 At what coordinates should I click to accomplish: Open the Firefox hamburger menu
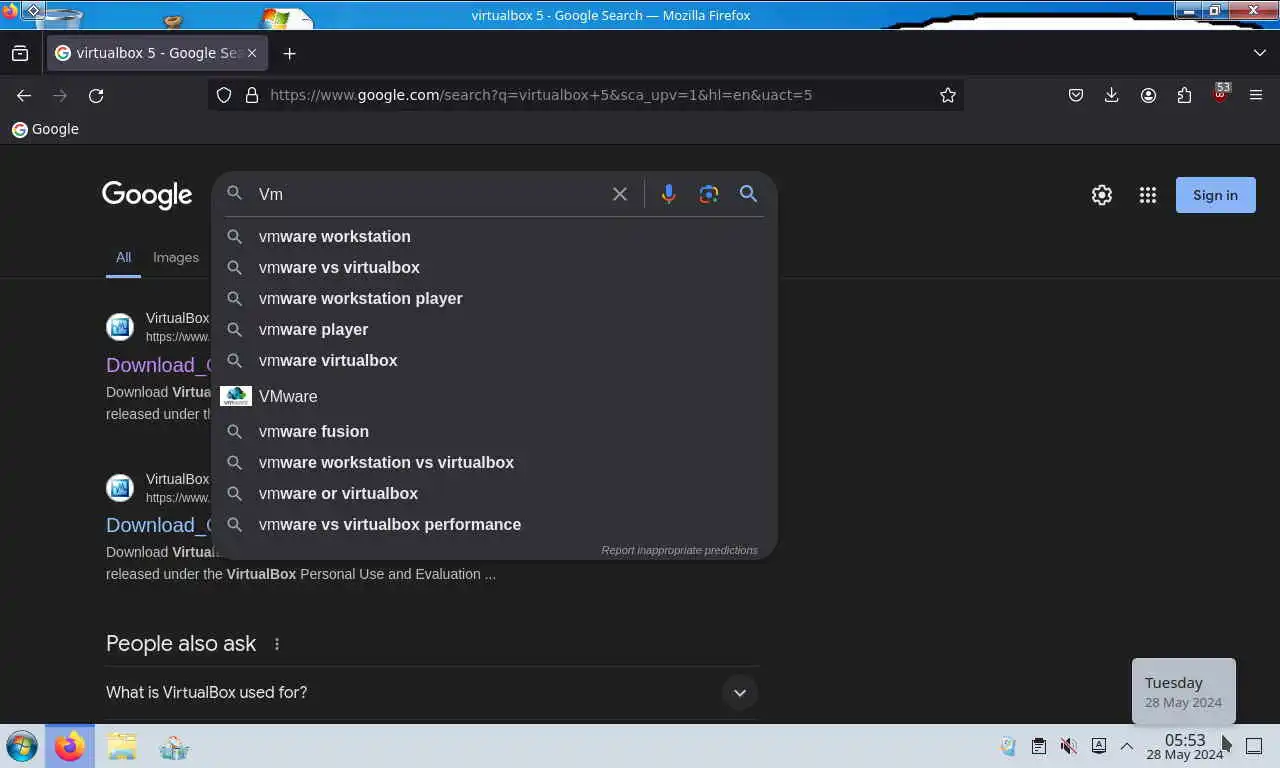coord(1256,95)
